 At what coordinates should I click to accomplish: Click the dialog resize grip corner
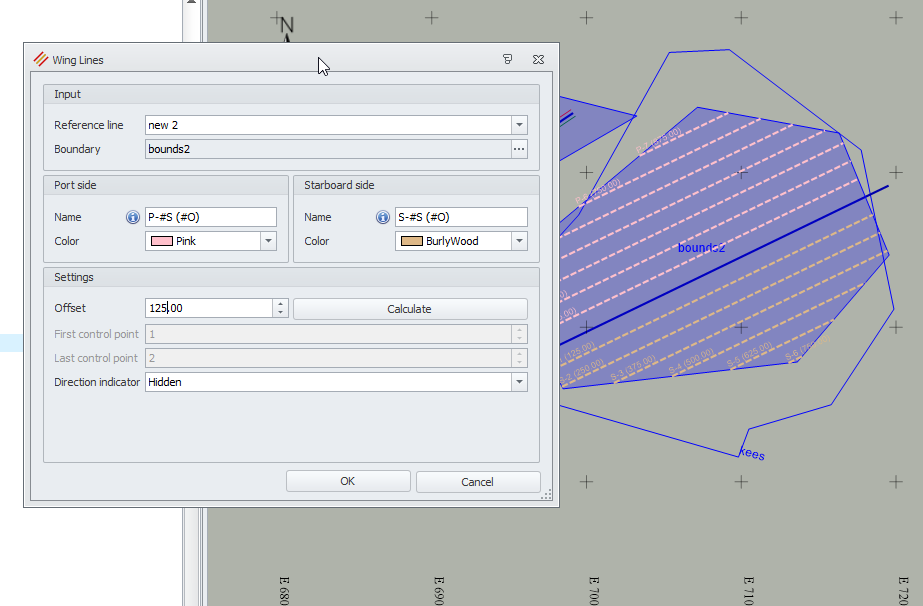[546, 495]
